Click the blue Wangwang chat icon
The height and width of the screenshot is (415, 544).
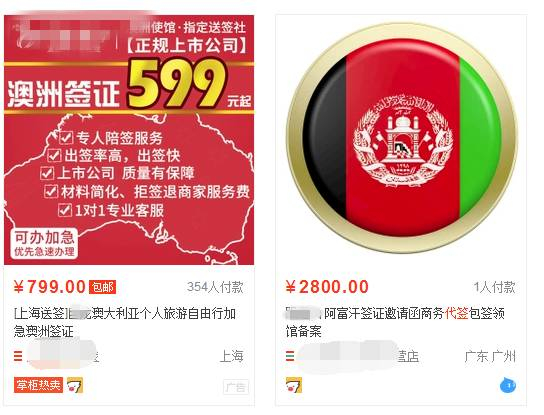508,386
